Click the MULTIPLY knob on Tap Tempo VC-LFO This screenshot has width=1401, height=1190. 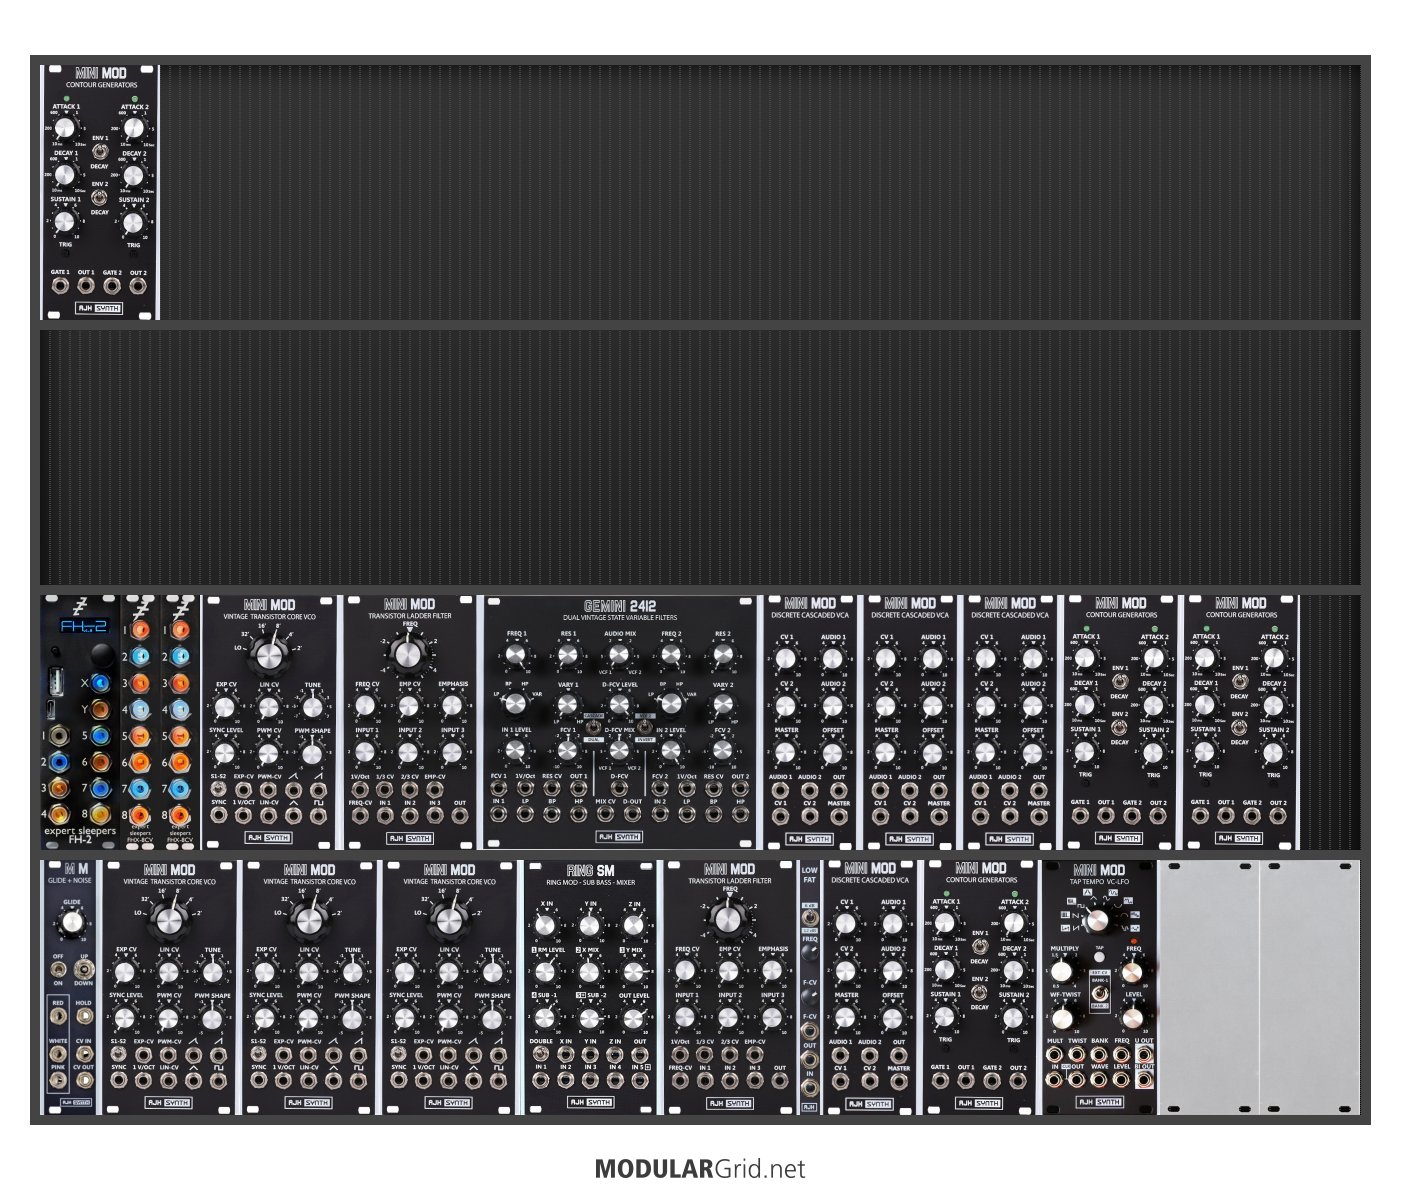[1061, 972]
